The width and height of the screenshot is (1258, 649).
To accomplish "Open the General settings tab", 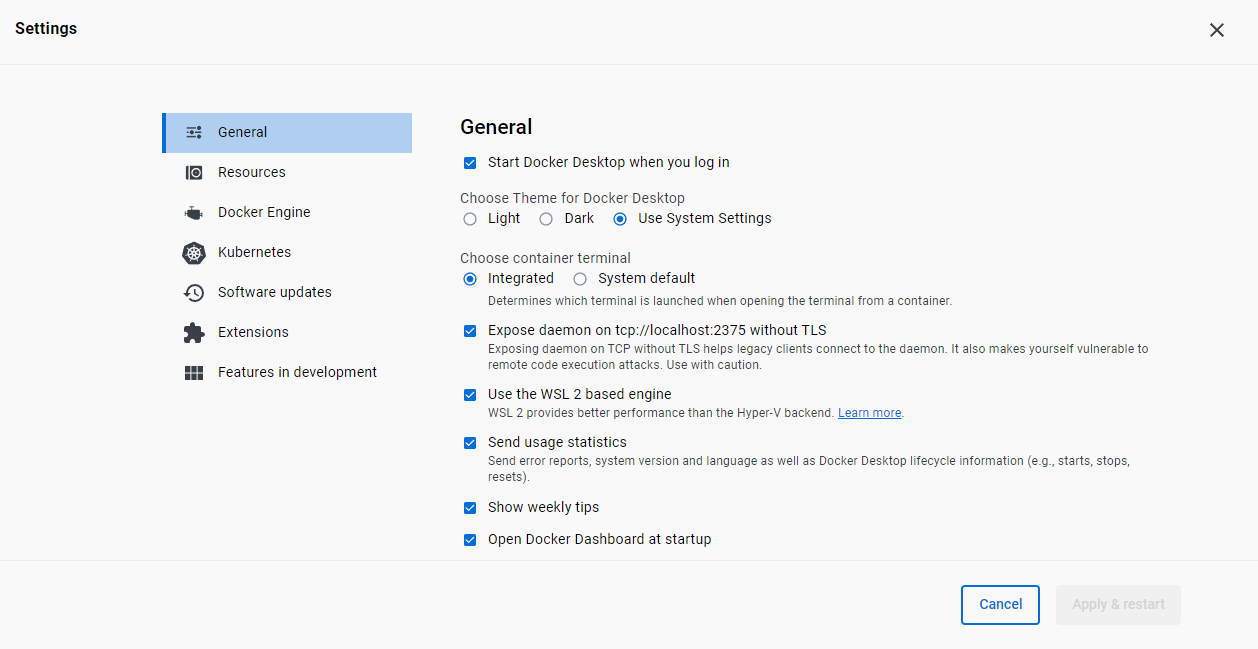I will 287,132.
